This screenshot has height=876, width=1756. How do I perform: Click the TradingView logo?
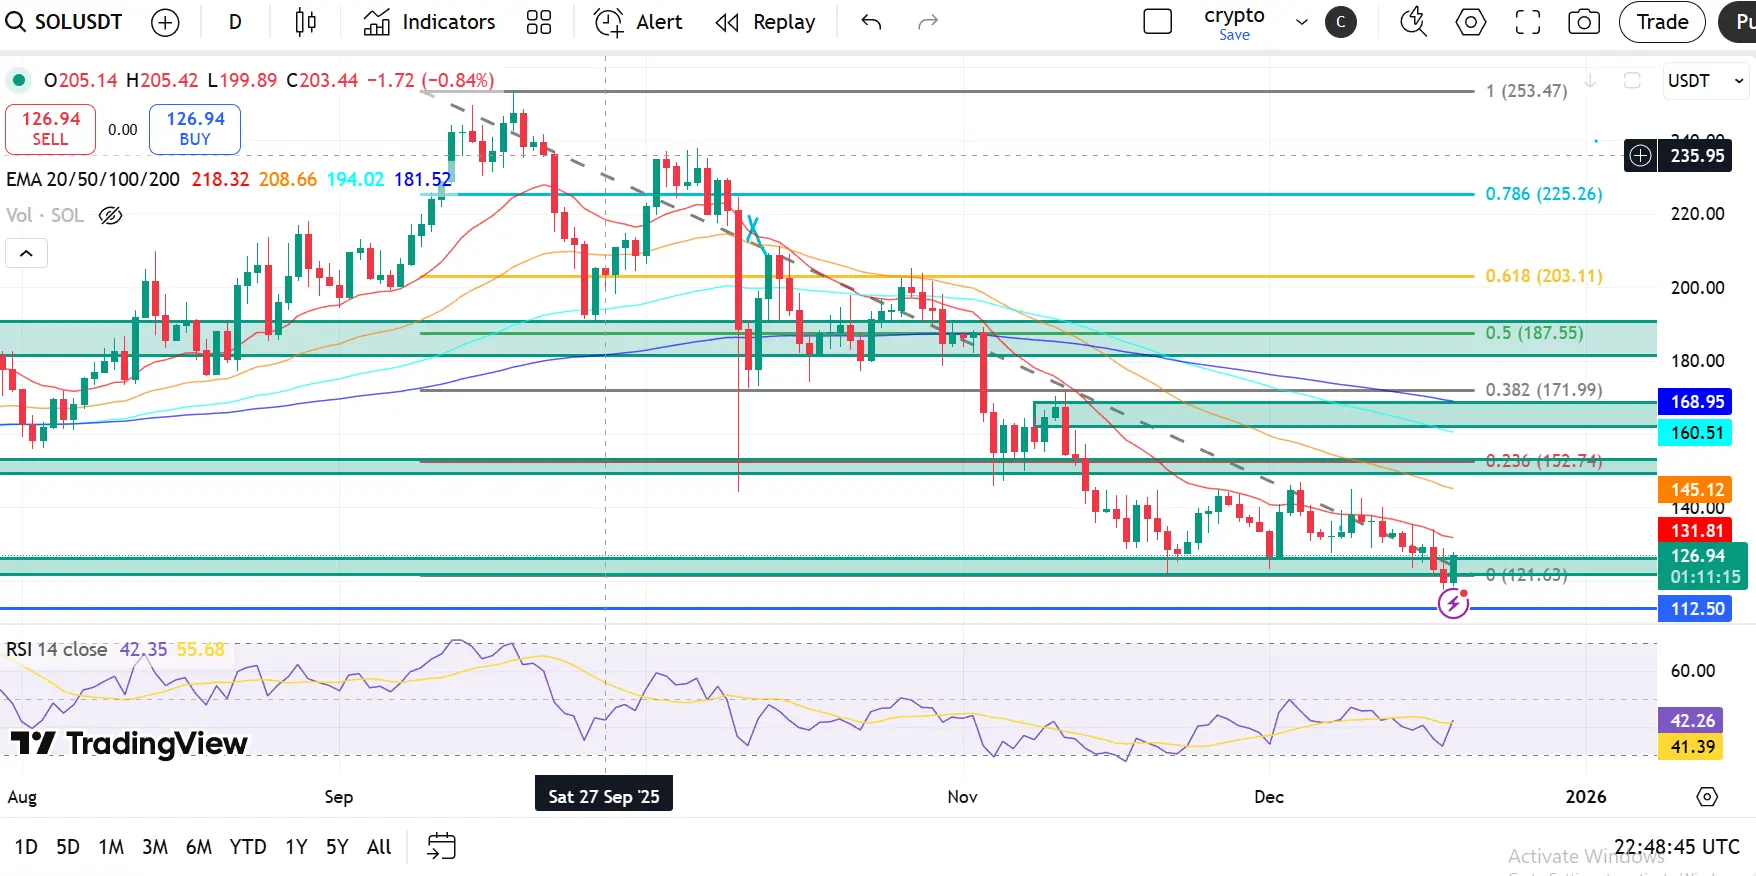[129, 743]
